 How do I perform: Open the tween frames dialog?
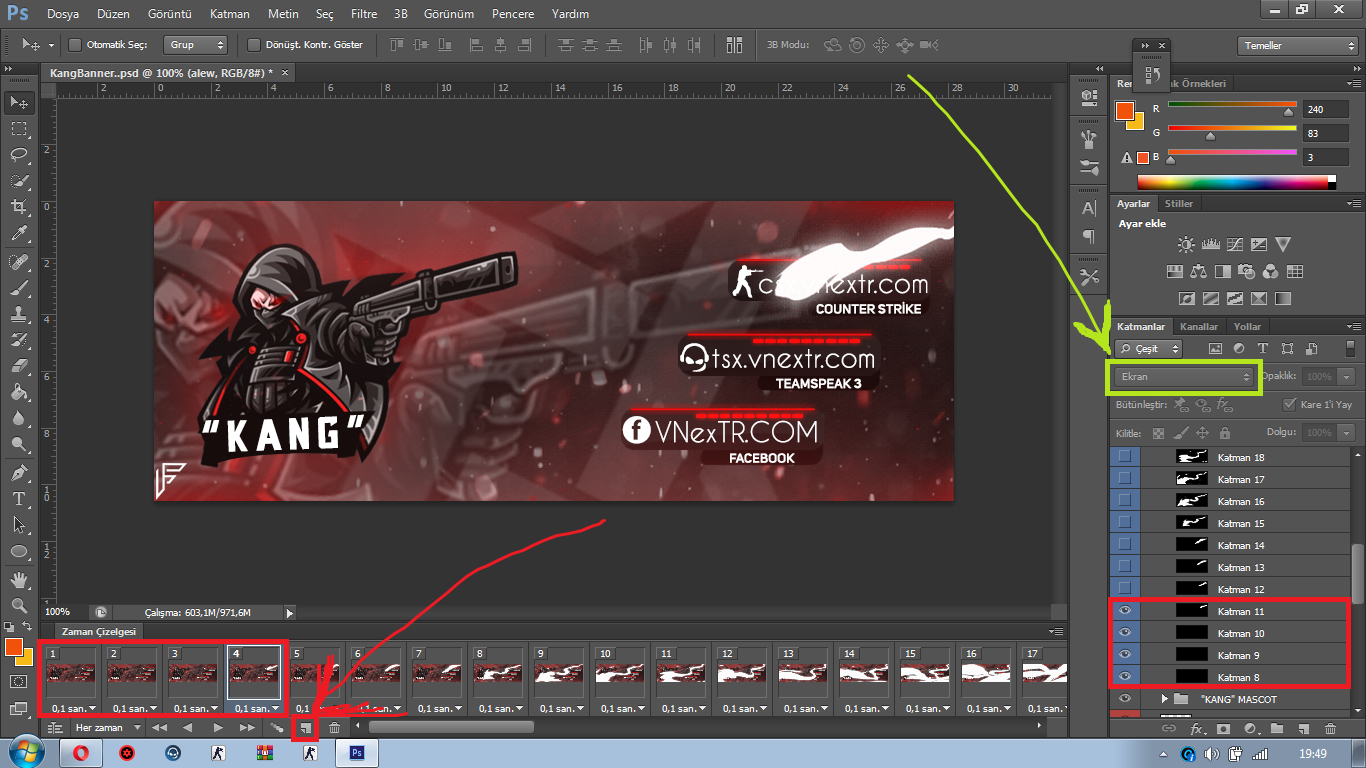(277, 728)
